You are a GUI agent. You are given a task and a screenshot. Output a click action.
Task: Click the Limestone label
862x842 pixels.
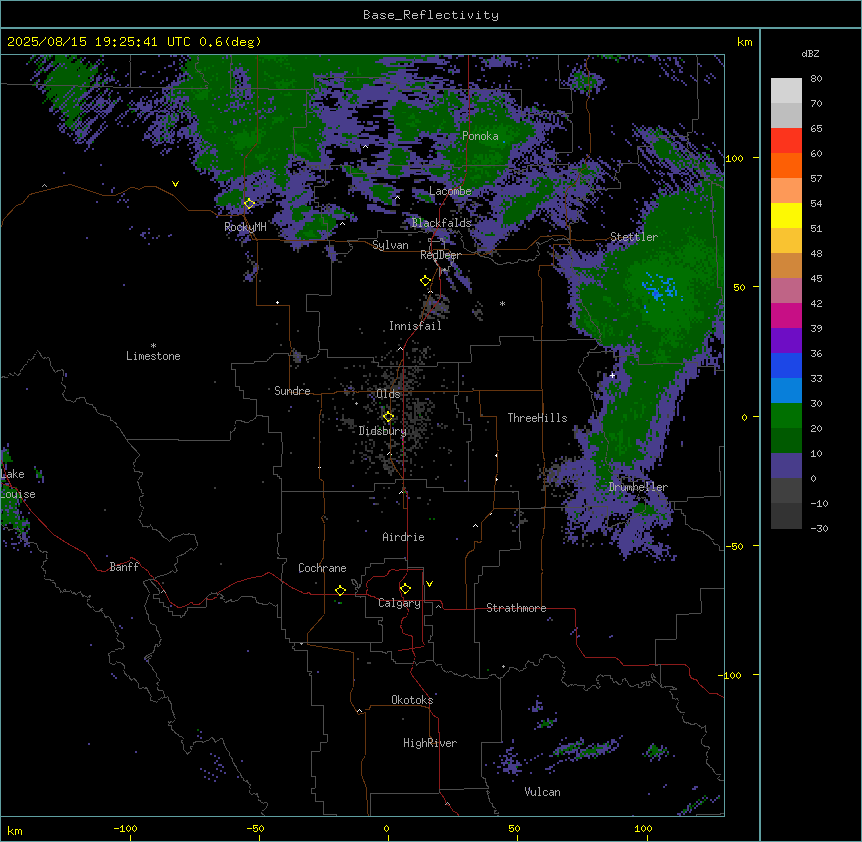tap(153, 356)
